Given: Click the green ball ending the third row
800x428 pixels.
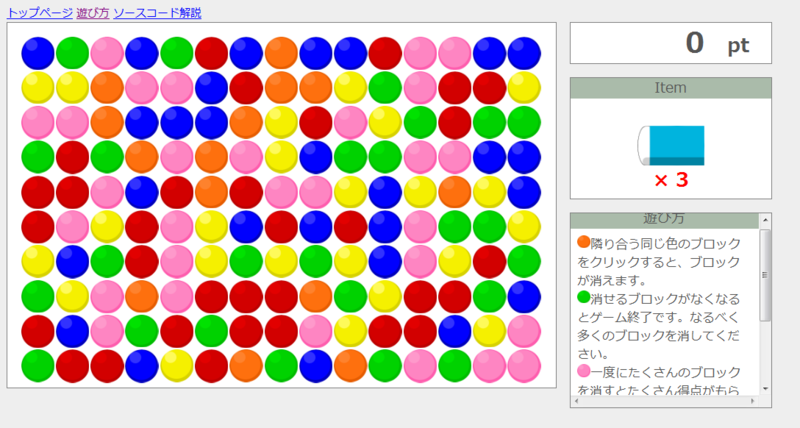Looking at the screenshot, I should 524,122.
